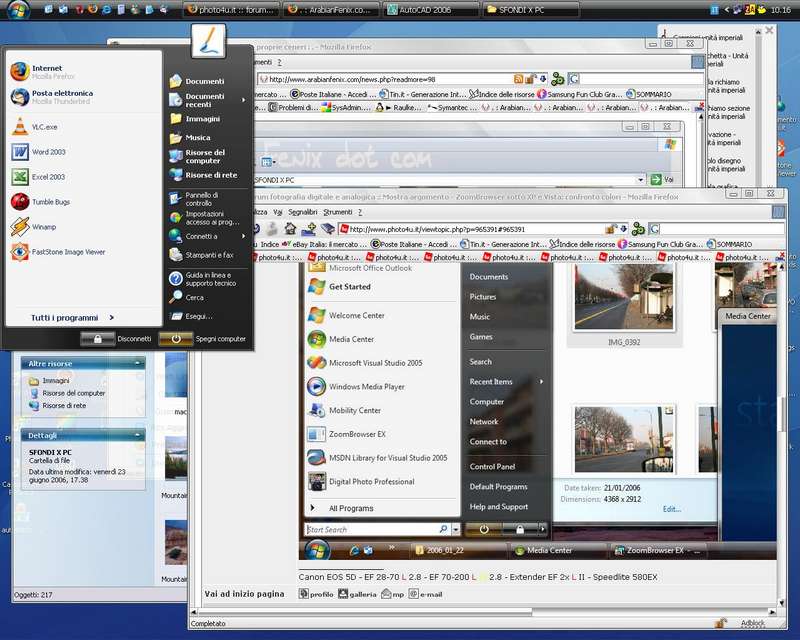Open the Strumenti menu in photo4u Firefox window
This screenshot has width=800, height=640.
pyautogui.click(x=338, y=212)
